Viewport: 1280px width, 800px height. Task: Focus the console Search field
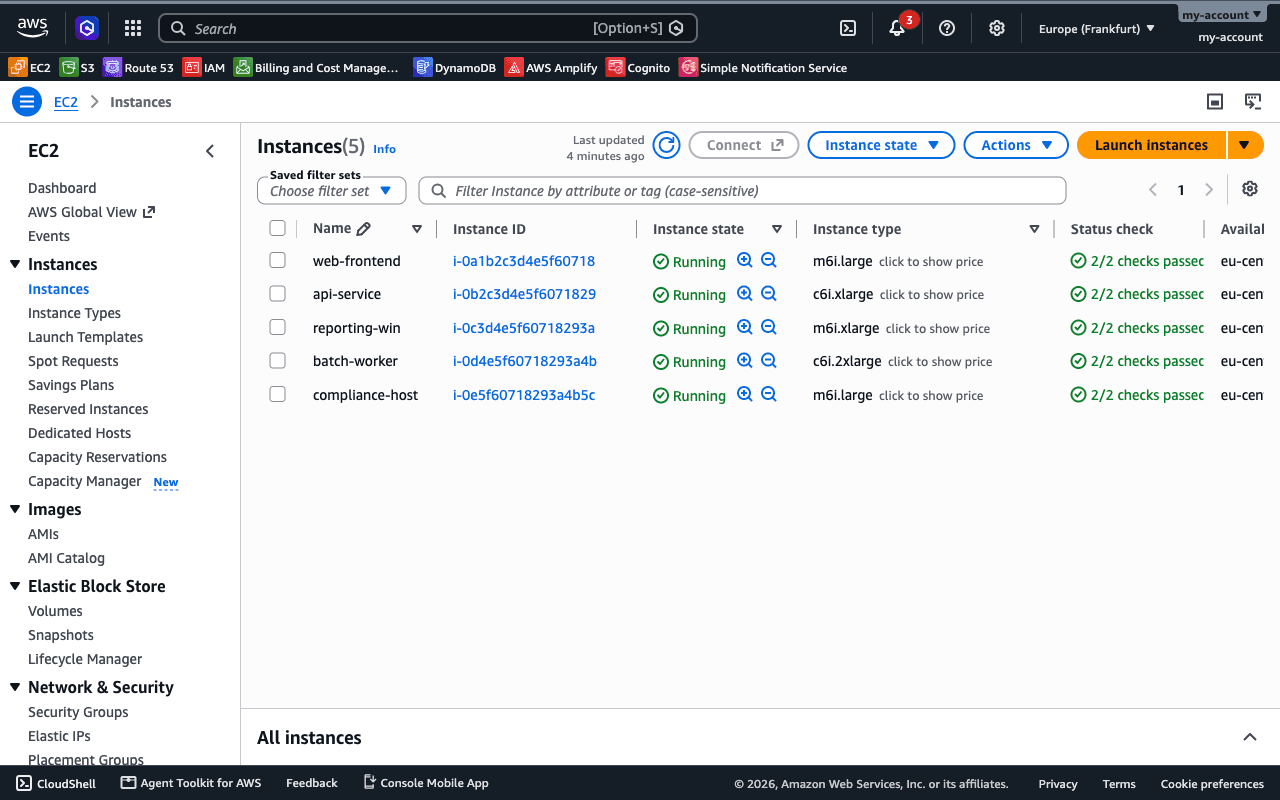click(x=428, y=28)
